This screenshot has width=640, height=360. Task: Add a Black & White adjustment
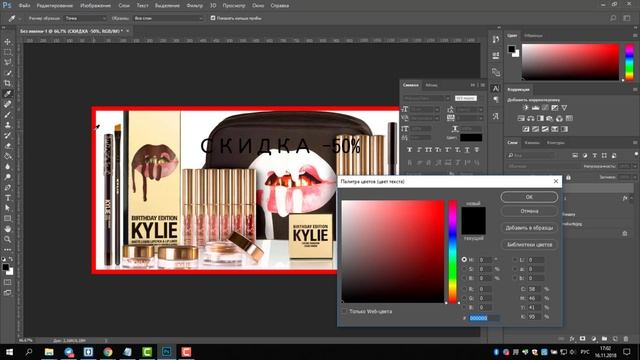pyautogui.click(x=540, y=118)
